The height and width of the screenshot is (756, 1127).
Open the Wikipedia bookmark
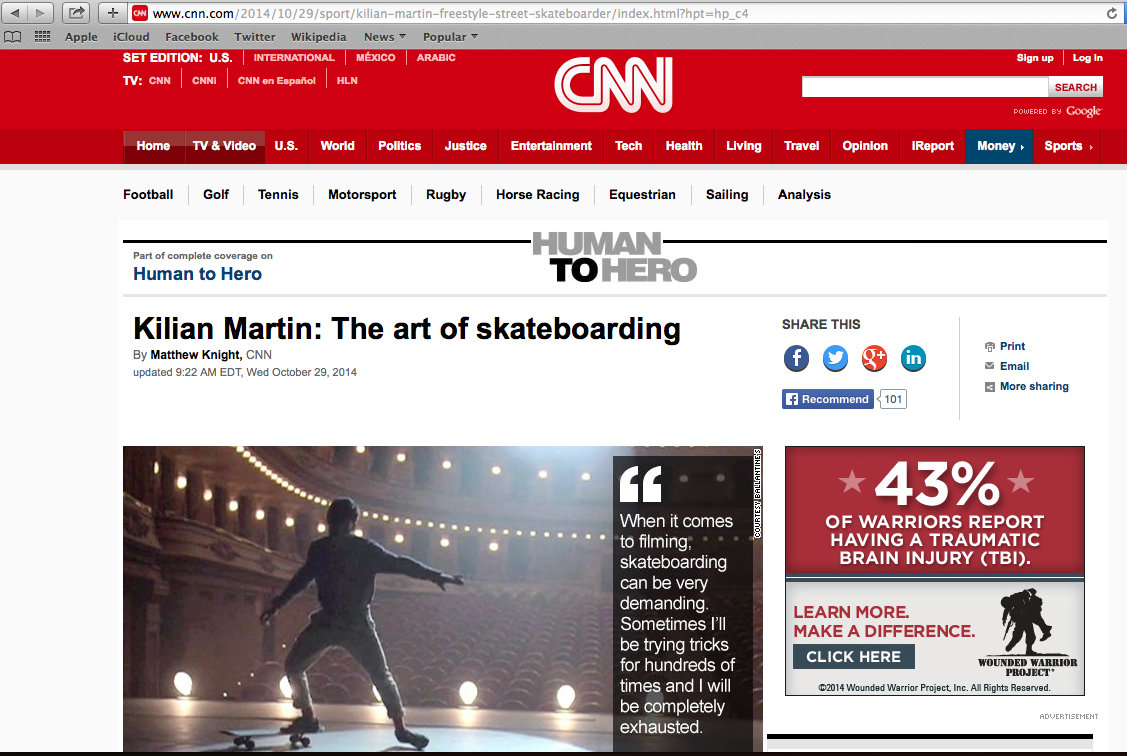click(x=318, y=37)
